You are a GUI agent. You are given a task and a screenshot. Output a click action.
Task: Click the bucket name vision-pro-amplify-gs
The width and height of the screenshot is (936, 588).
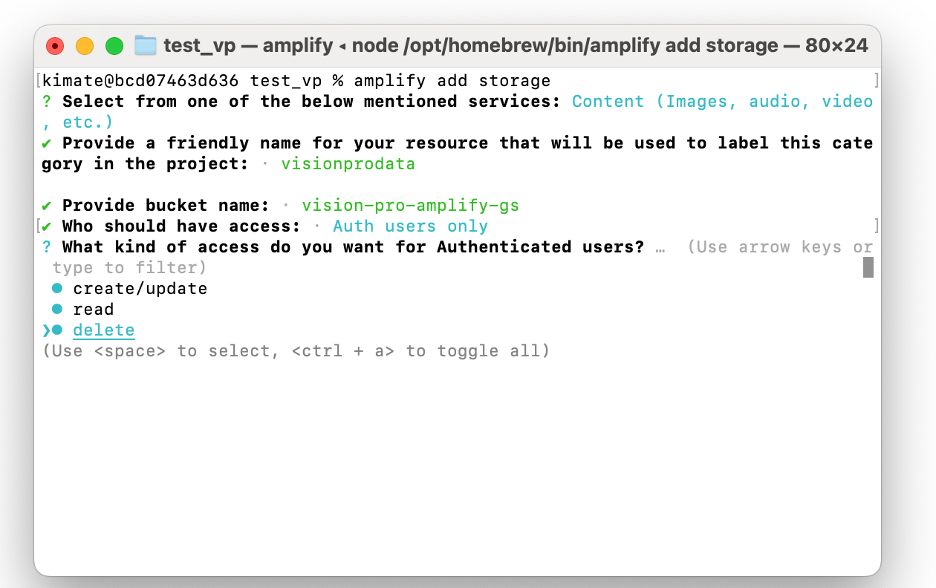(410, 205)
